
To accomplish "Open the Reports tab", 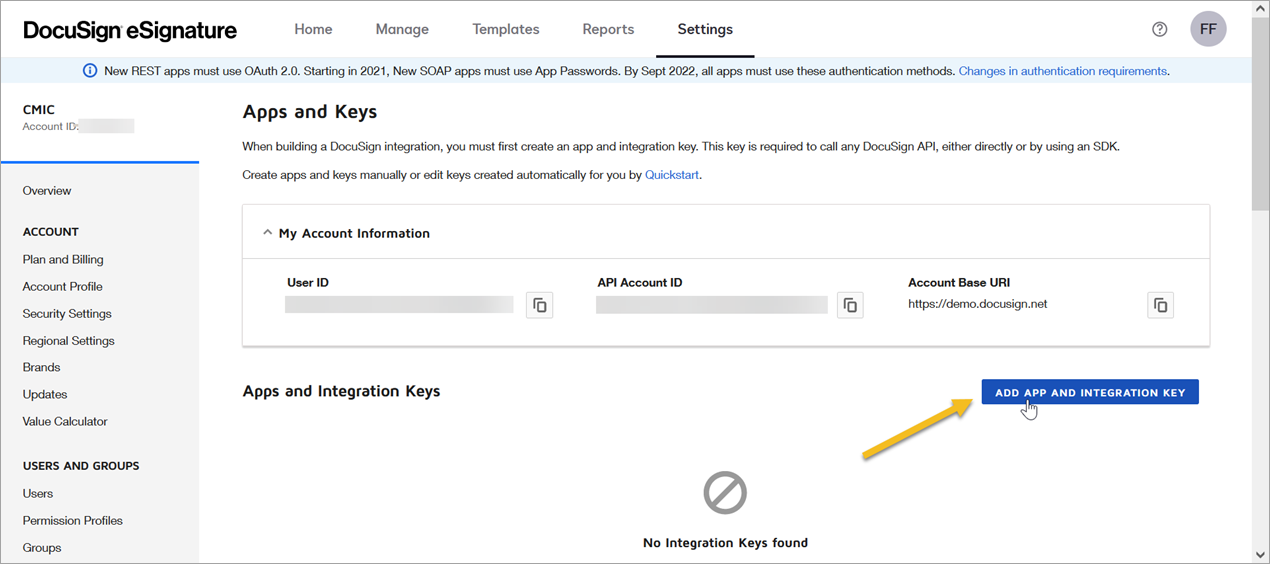I will [x=608, y=29].
